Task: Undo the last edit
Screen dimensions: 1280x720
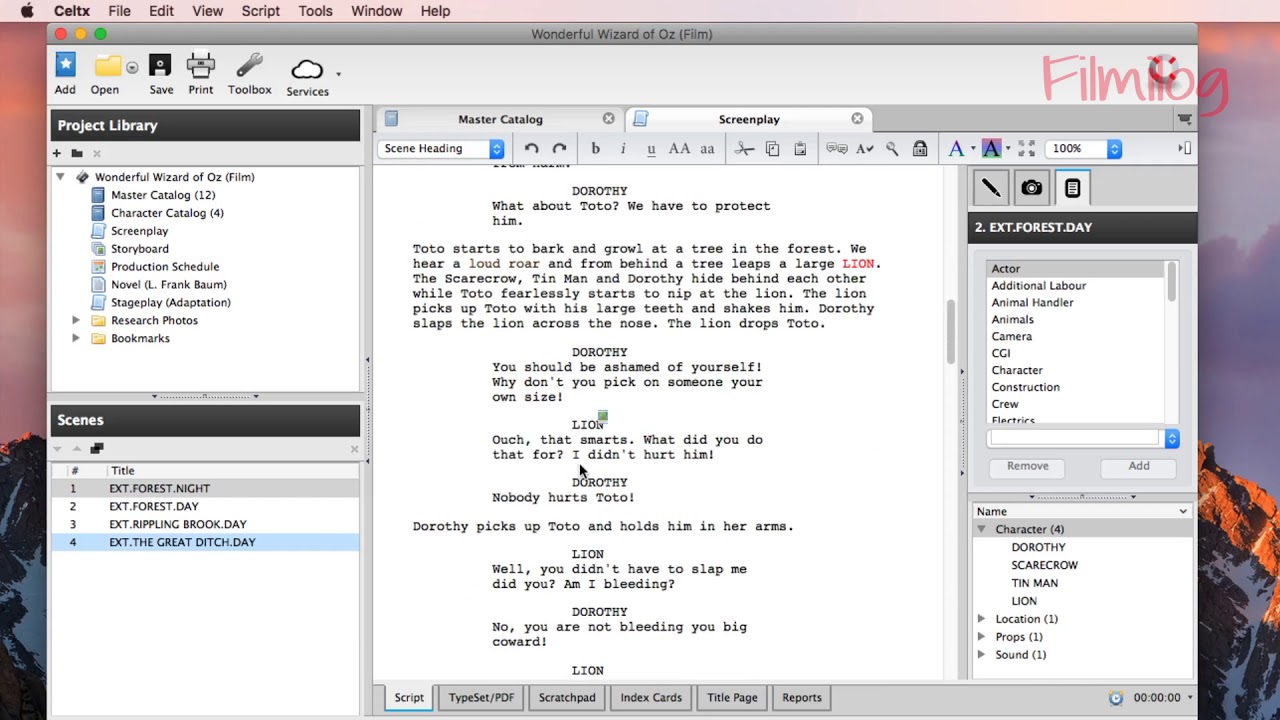Action: click(x=532, y=148)
